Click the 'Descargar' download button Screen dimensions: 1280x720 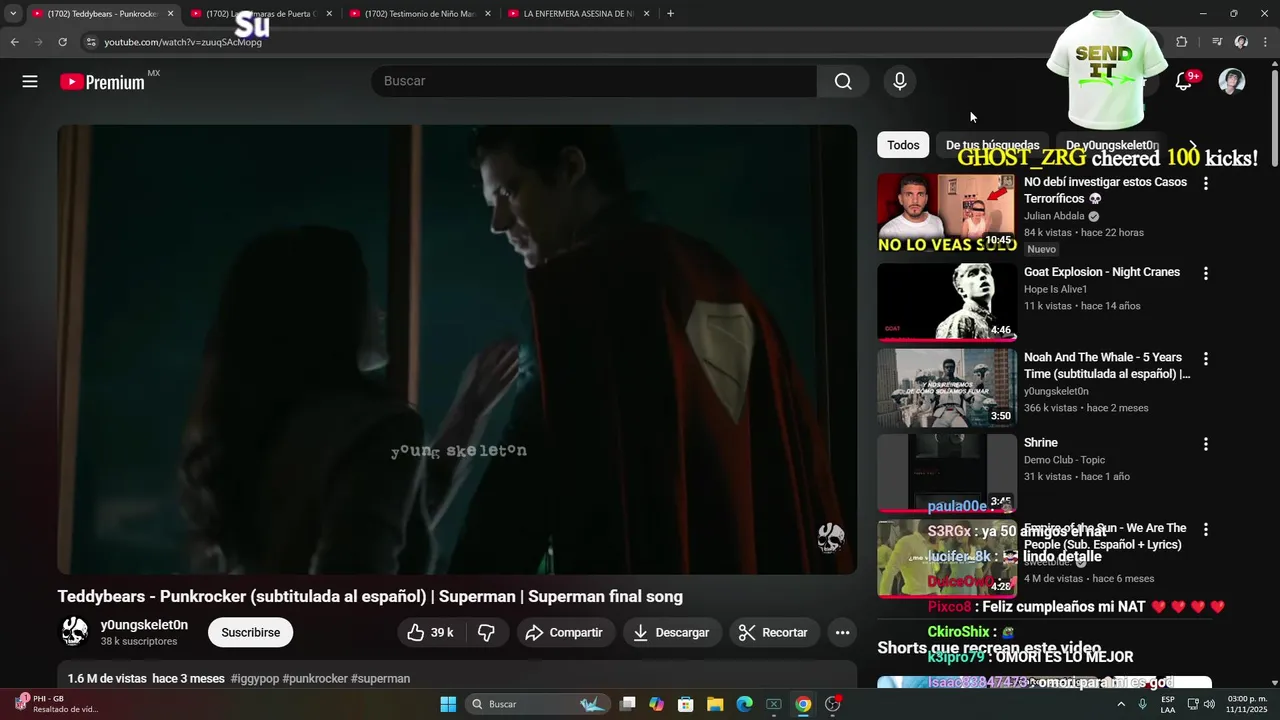672,633
